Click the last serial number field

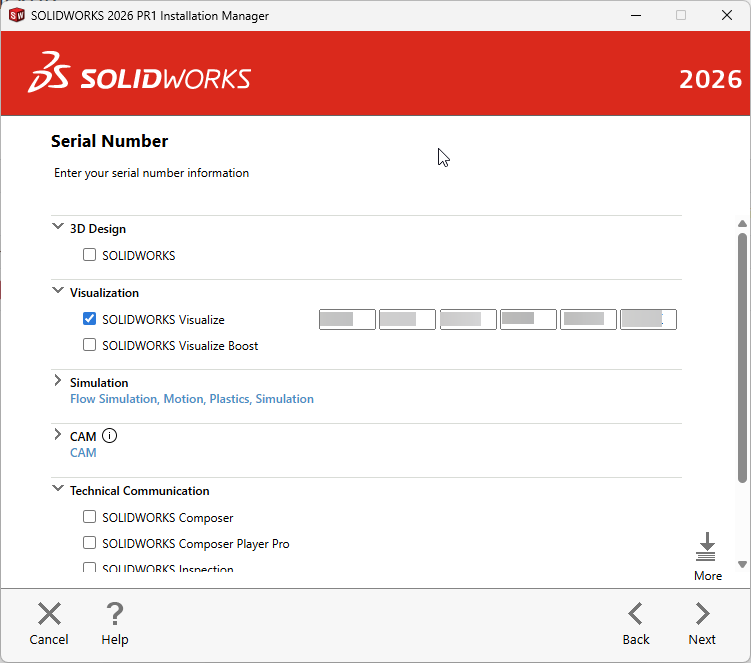coord(649,320)
